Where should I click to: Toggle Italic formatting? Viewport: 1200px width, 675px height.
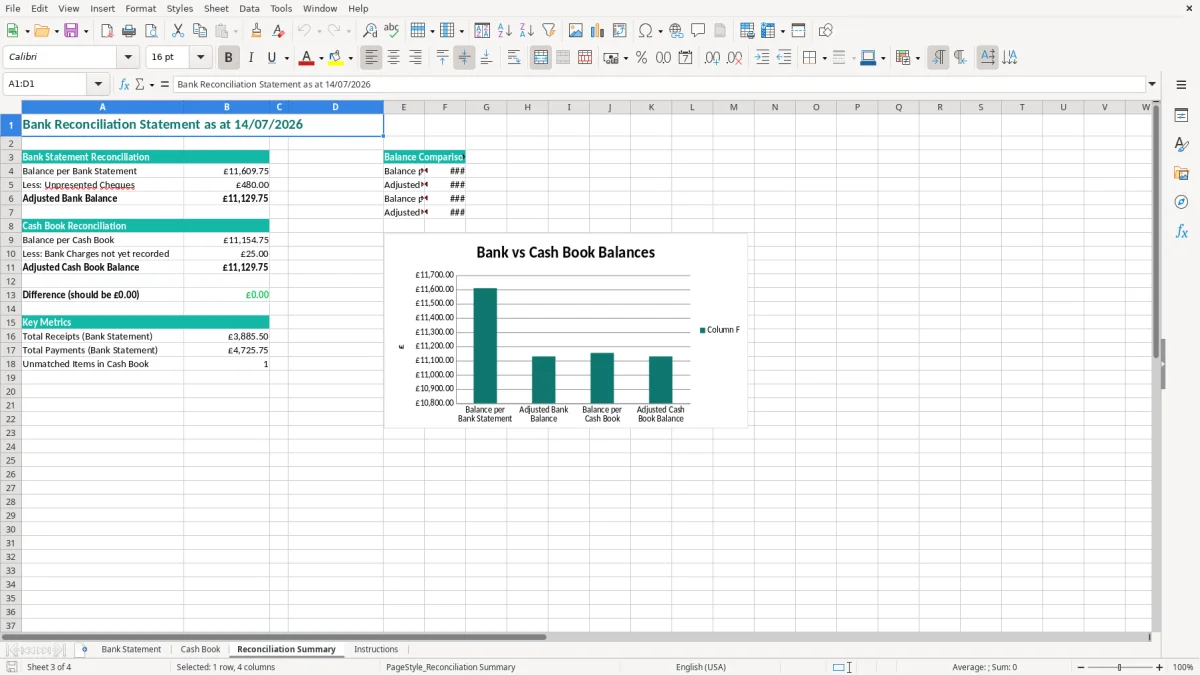pyautogui.click(x=251, y=58)
